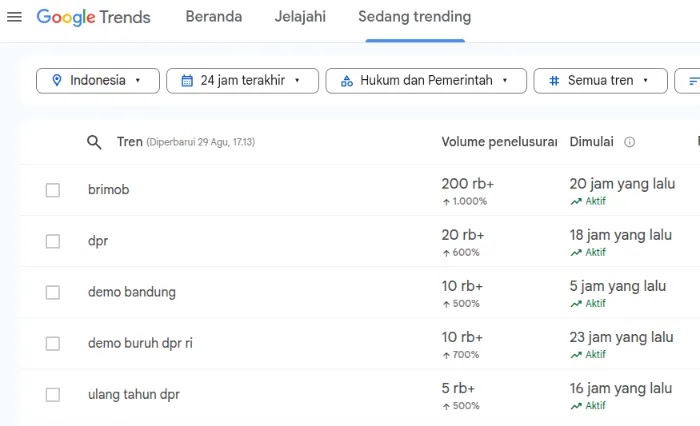Image resolution: width=700 pixels, height=426 pixels.
Task: Click 18 jam yang lalu start time
Action: [621, 235]
